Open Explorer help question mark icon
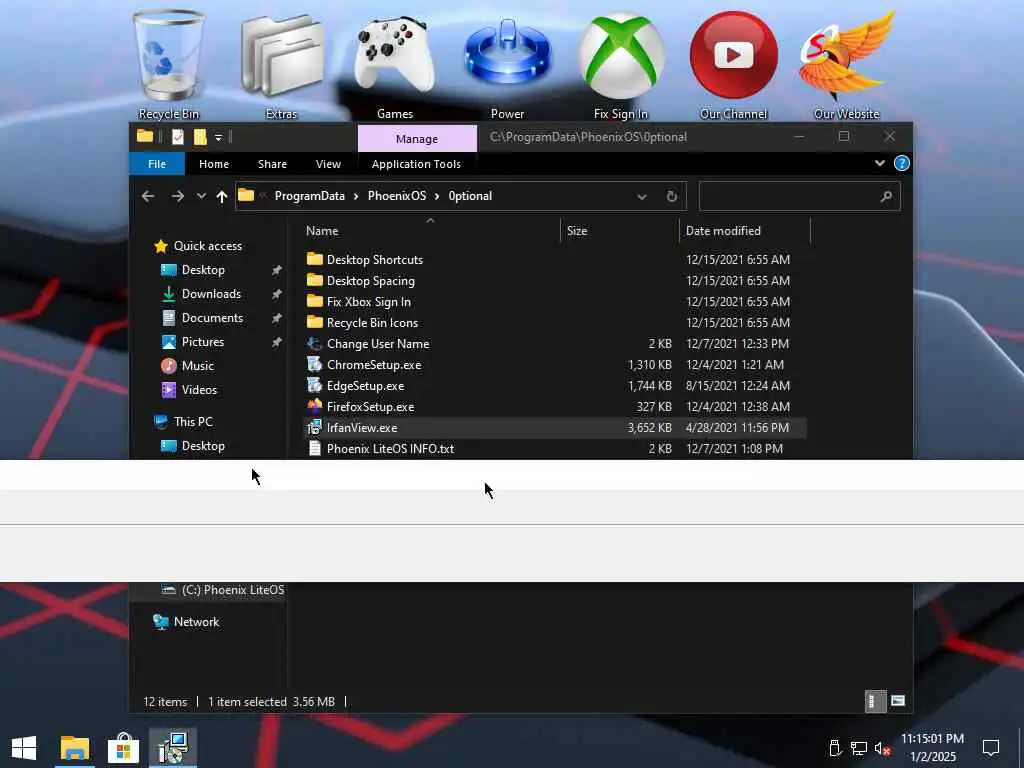 click(901, 163)
